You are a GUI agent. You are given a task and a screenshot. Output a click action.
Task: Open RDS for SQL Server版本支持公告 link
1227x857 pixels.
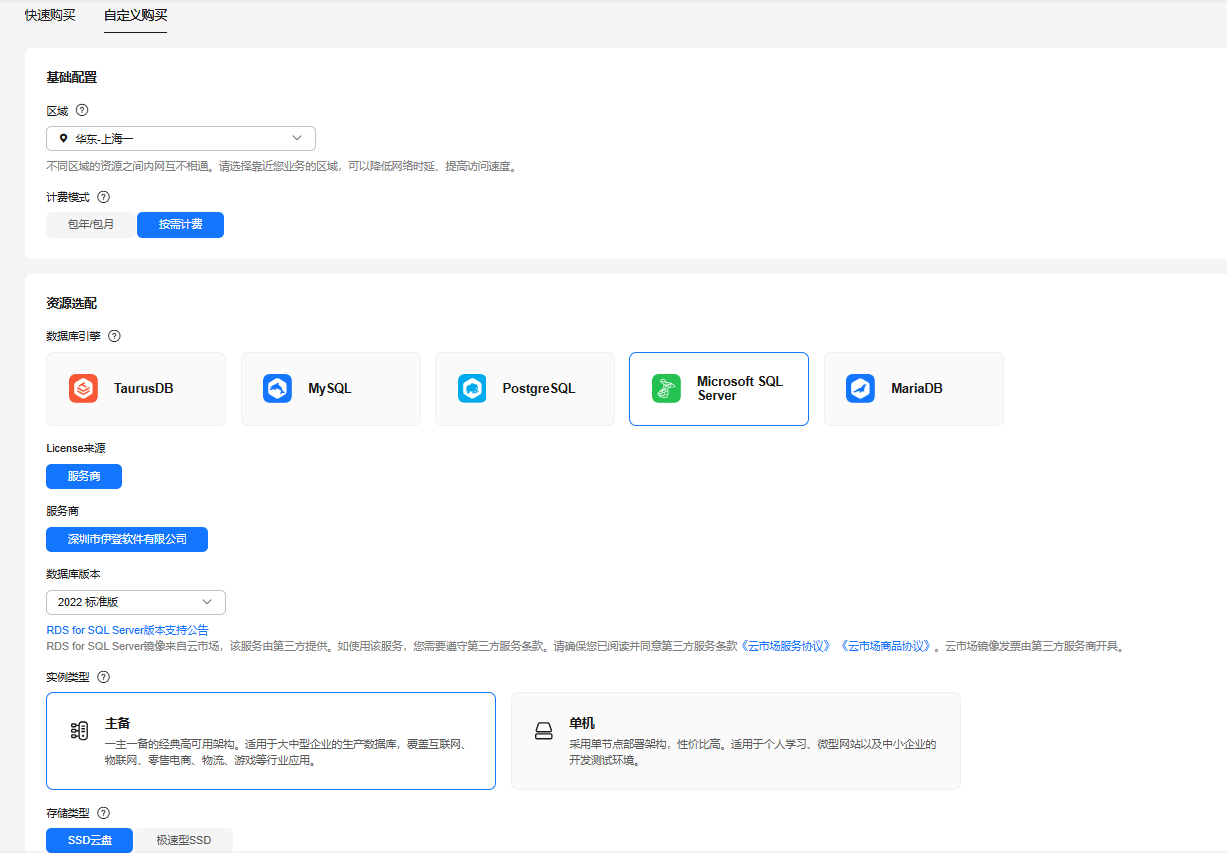[x=127, y=630]
